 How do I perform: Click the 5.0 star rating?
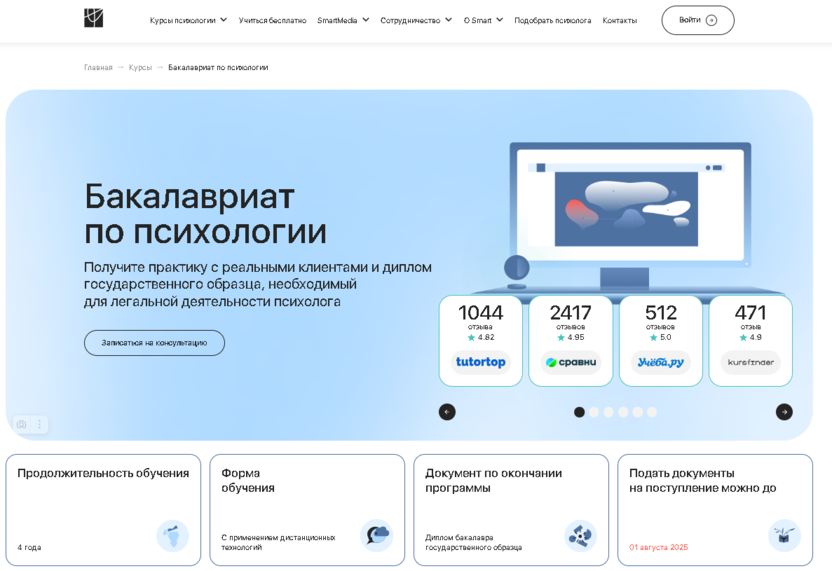(x=661, y=337)
